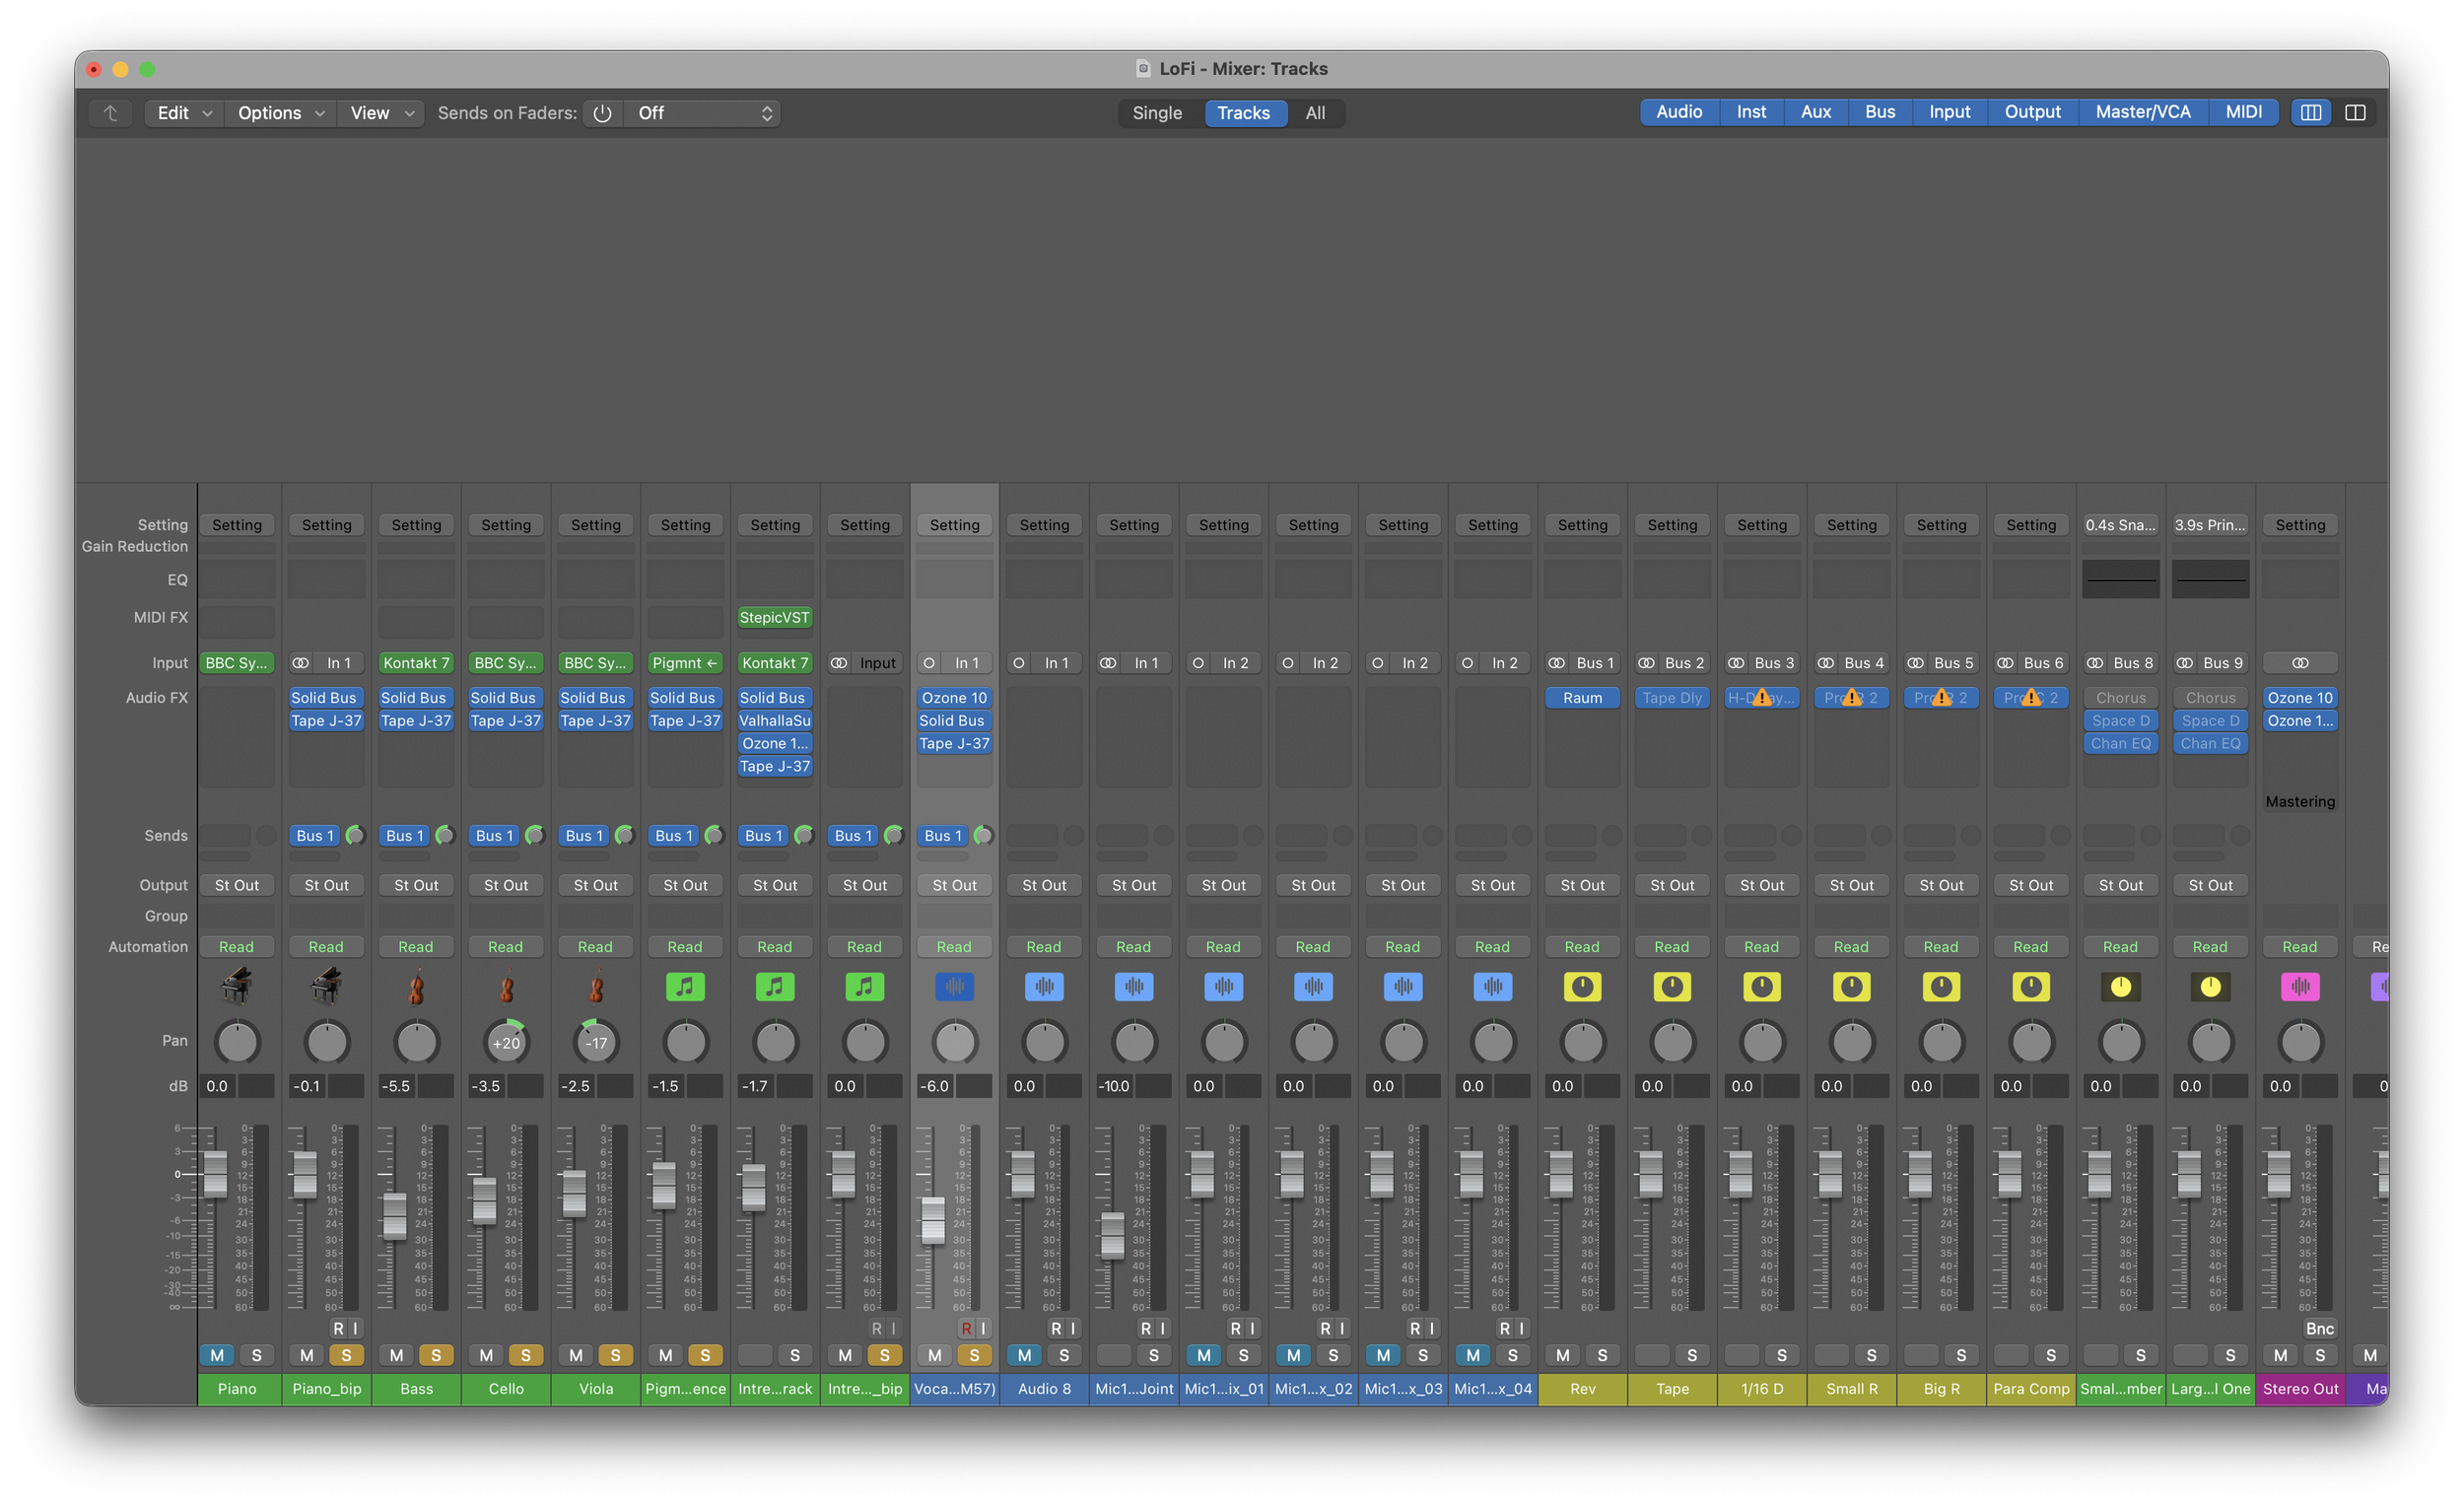This screenshot has width=2464, height=1505.
Task: Open the Piano channel Setting menu
Action: [x=237, y=525]
